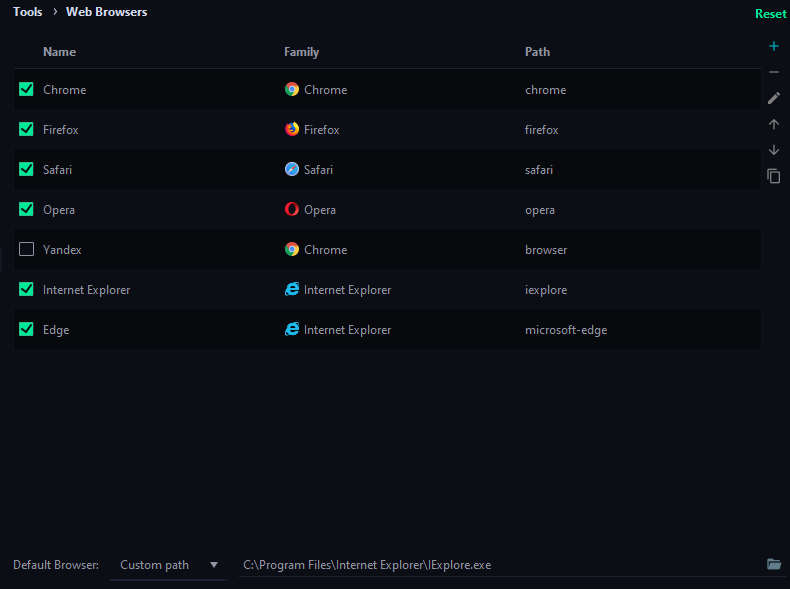Select the Chrome name cell
The width and height of the screenshot is (790, 589).
(x=64, y=90)
